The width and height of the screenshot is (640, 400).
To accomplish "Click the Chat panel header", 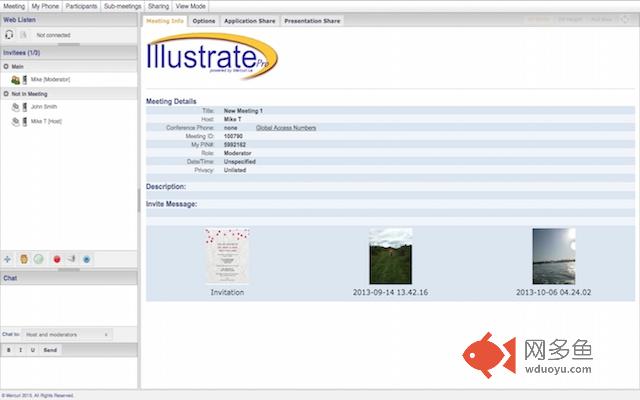I will tap(69, 278).
